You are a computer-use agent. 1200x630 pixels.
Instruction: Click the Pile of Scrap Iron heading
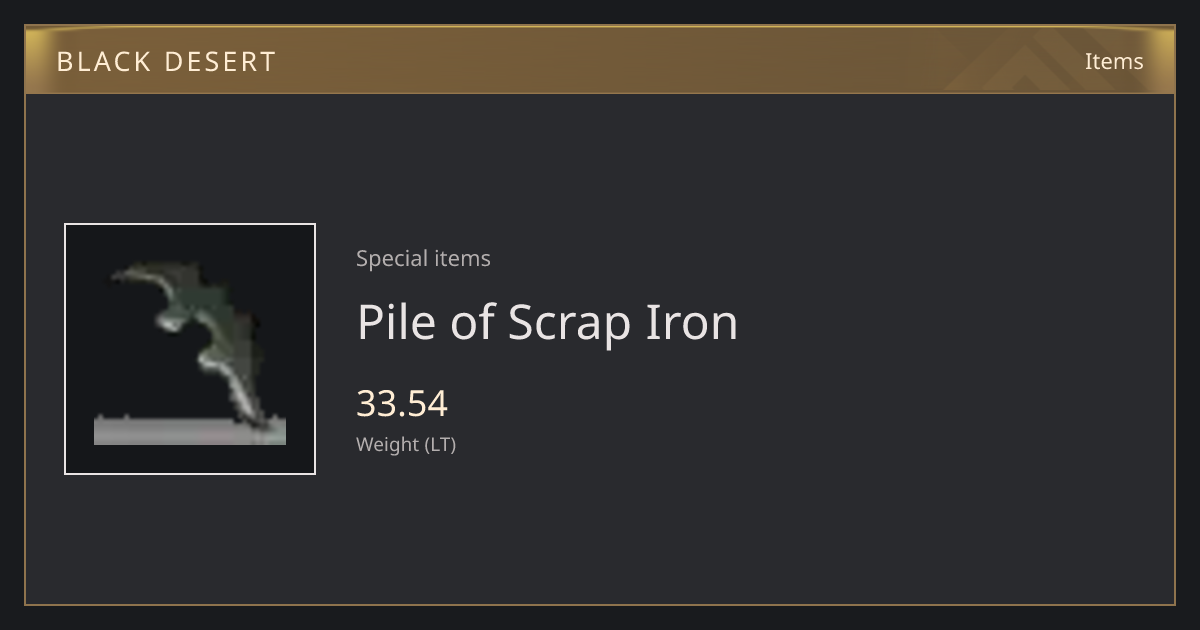[x=547, y=322]
